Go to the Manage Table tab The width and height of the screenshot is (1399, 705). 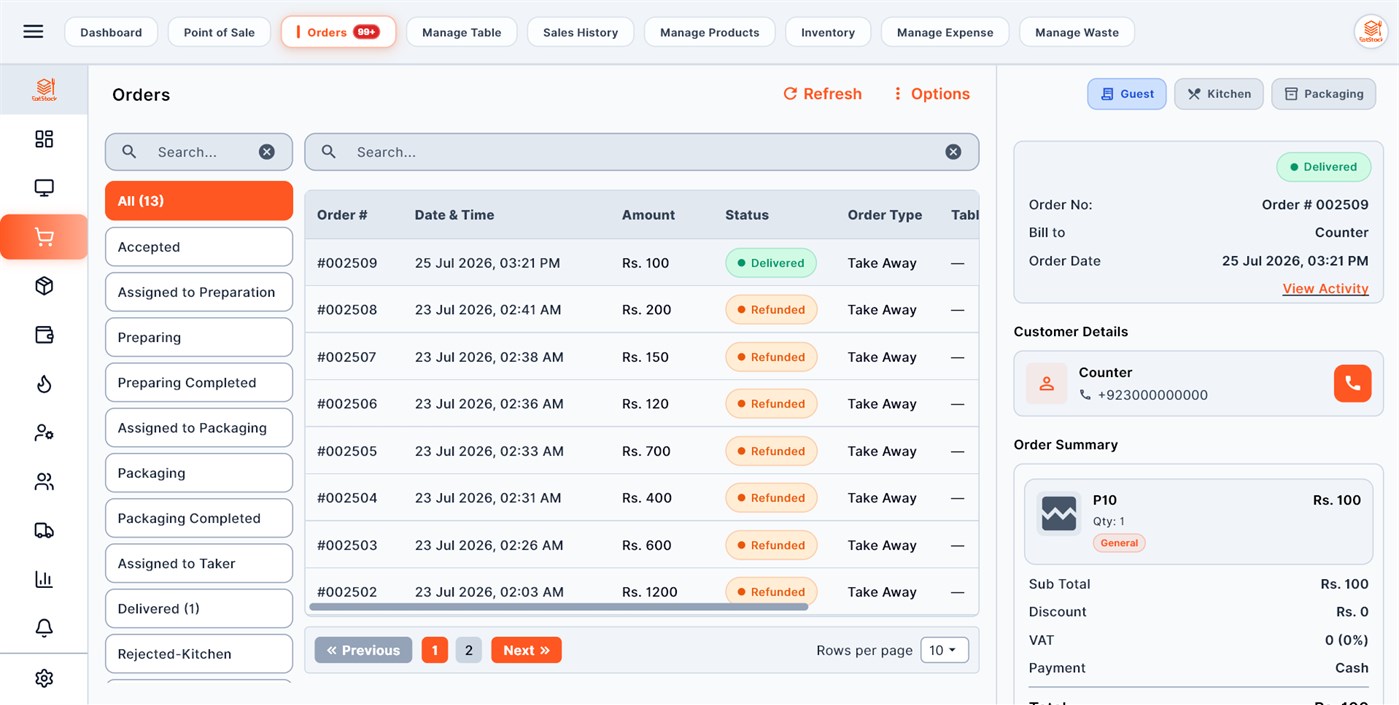point(461,32)
